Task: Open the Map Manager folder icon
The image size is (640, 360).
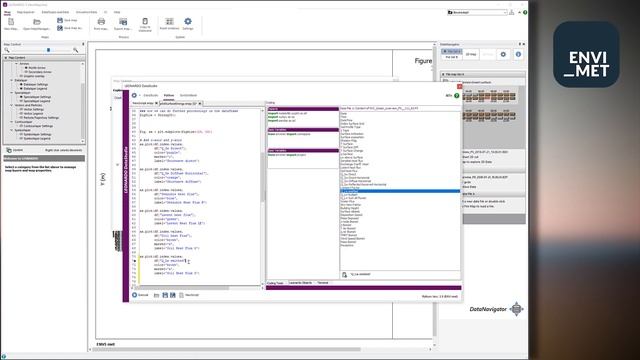Action: point(37,22)
